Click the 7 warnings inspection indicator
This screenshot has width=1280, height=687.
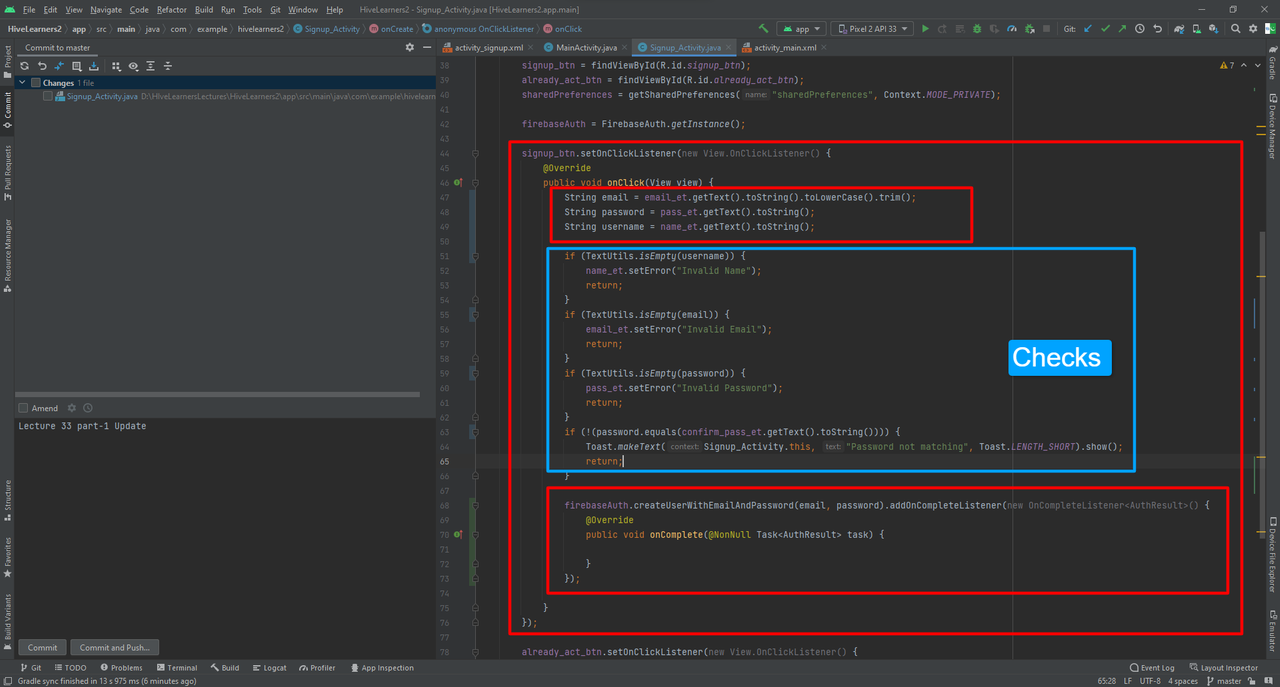point(1227,65)
